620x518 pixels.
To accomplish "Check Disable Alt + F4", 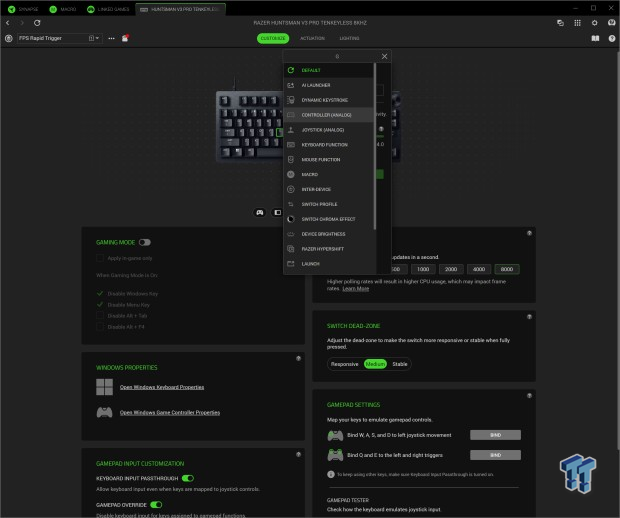I will pos(100,327).
